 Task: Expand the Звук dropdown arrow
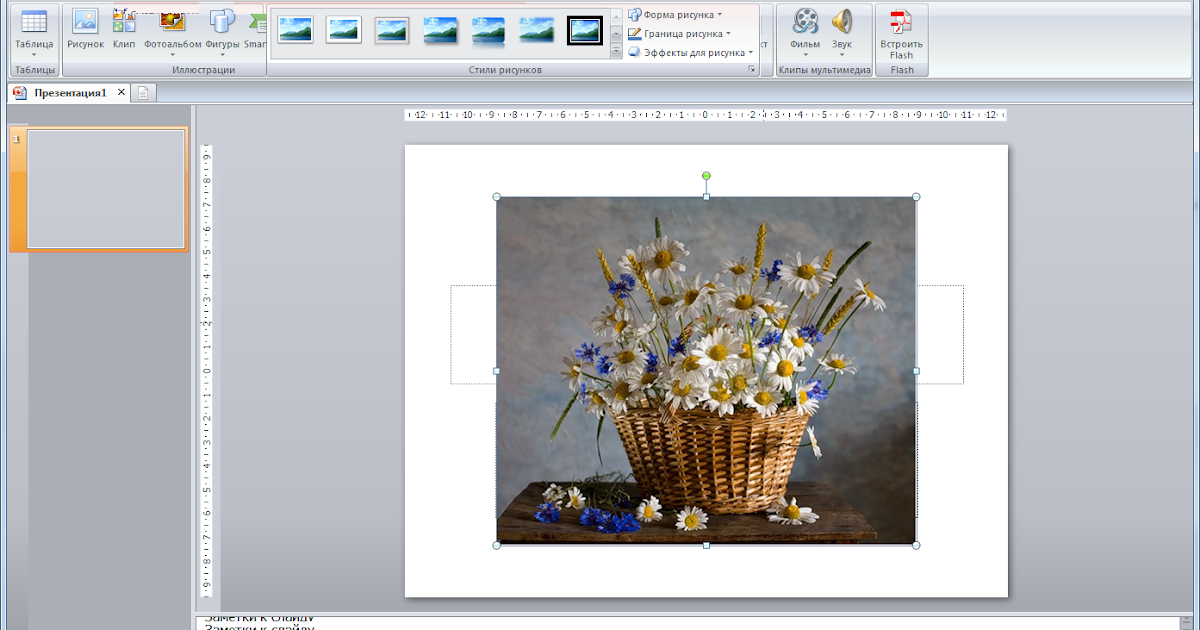click(842, 55)
